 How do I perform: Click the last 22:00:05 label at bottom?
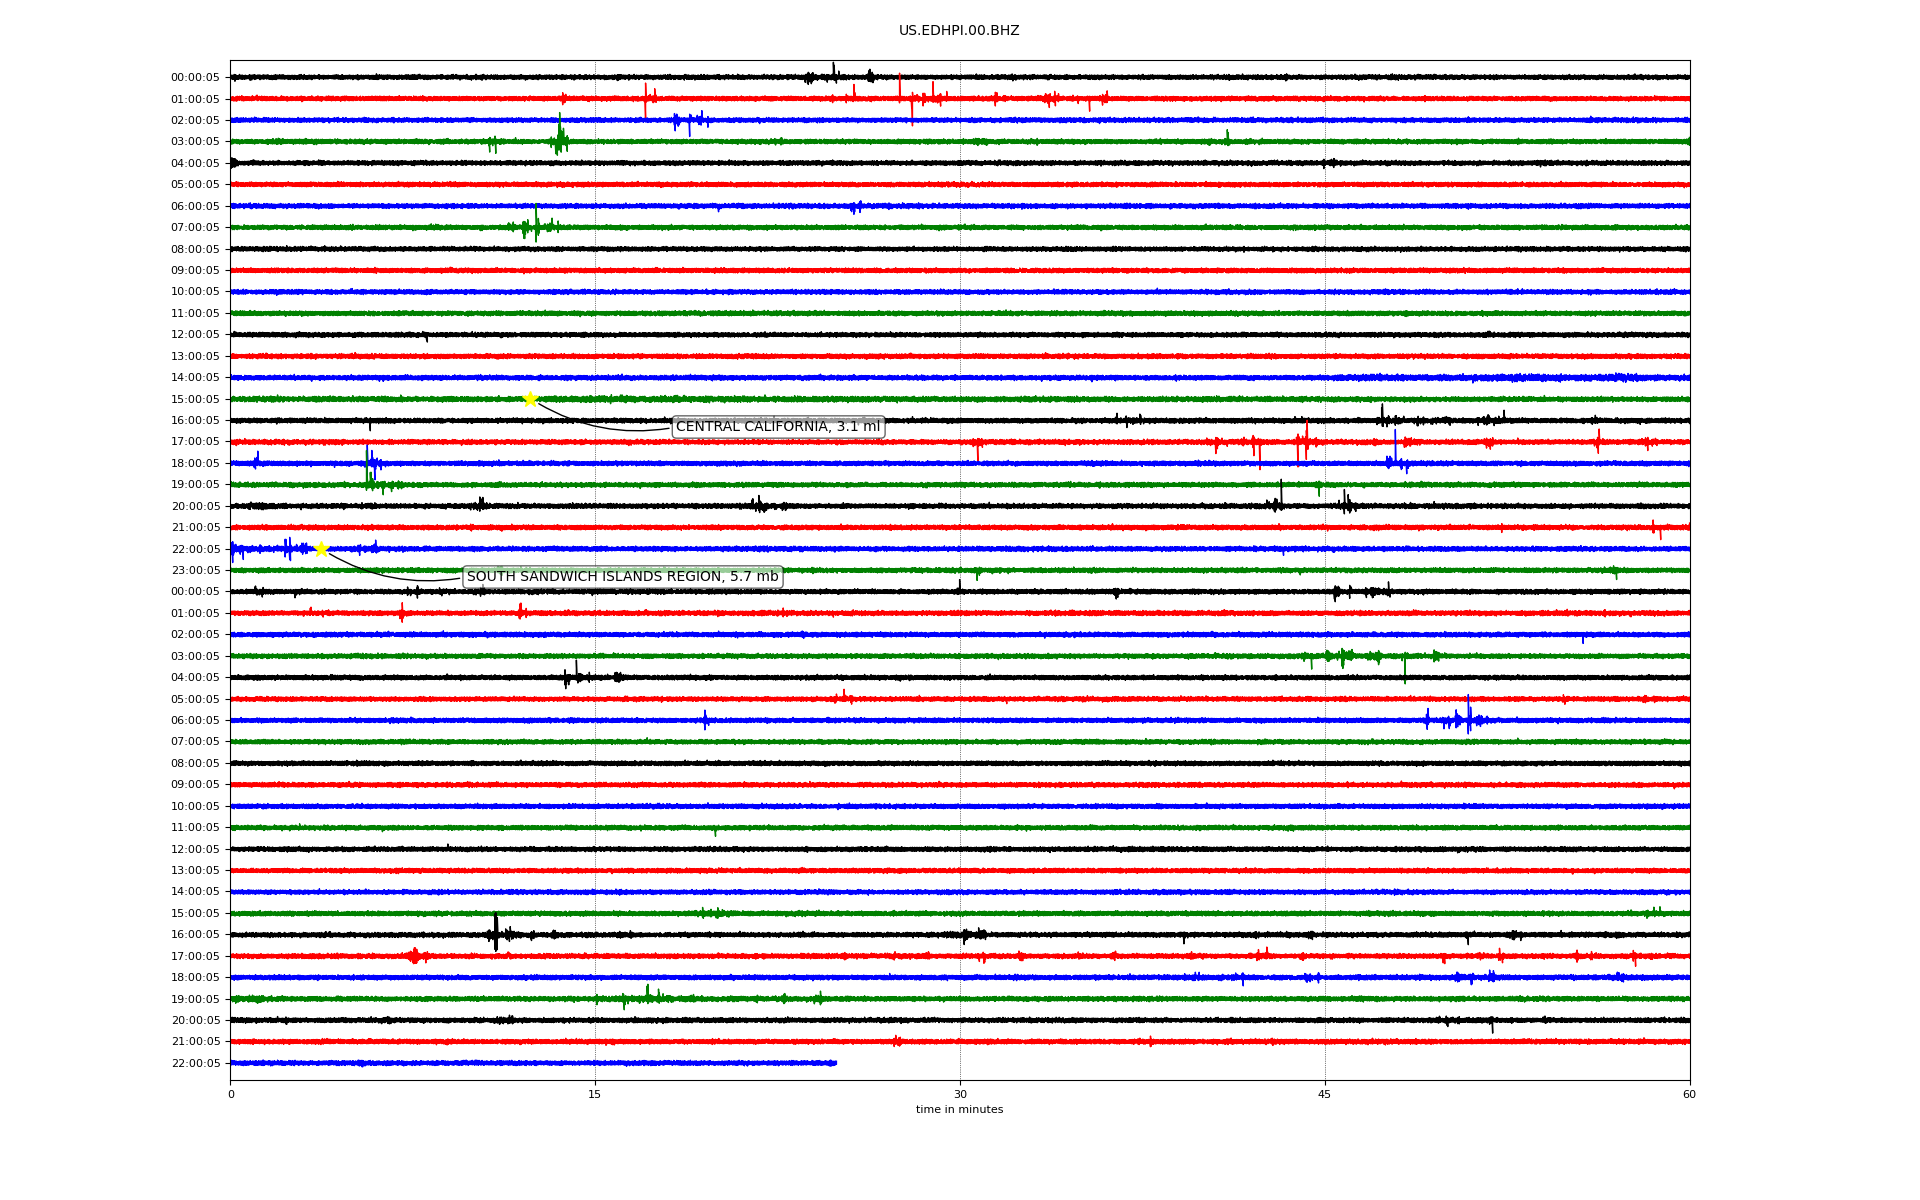[x=195, y=1064]
